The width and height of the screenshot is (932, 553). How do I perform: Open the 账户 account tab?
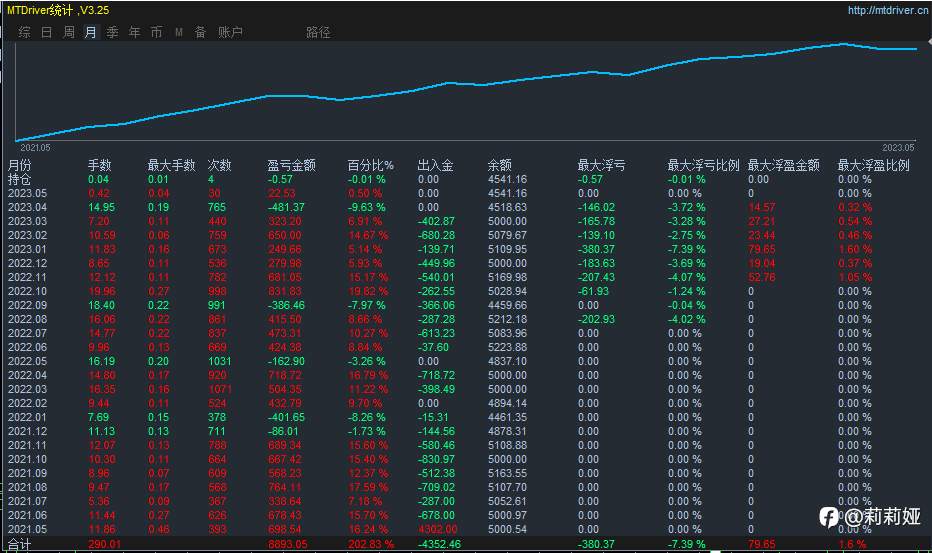pyautogui.click(x=230, y=32)
